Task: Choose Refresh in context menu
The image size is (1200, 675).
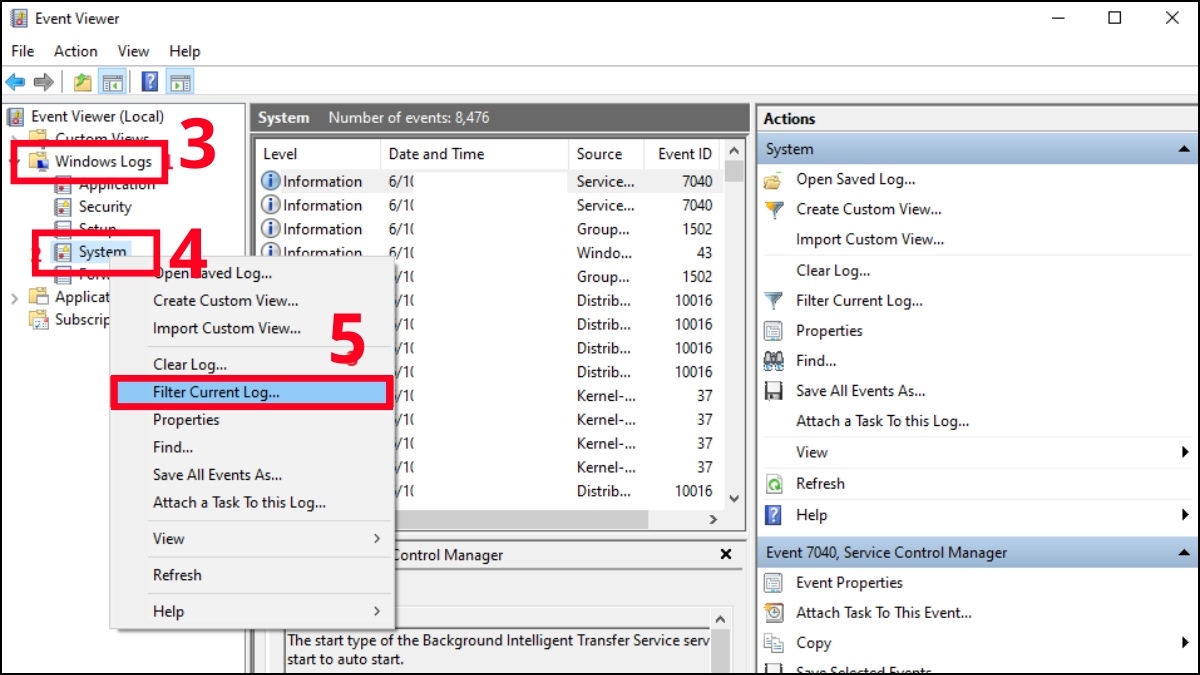Action: tap(177, 575)
